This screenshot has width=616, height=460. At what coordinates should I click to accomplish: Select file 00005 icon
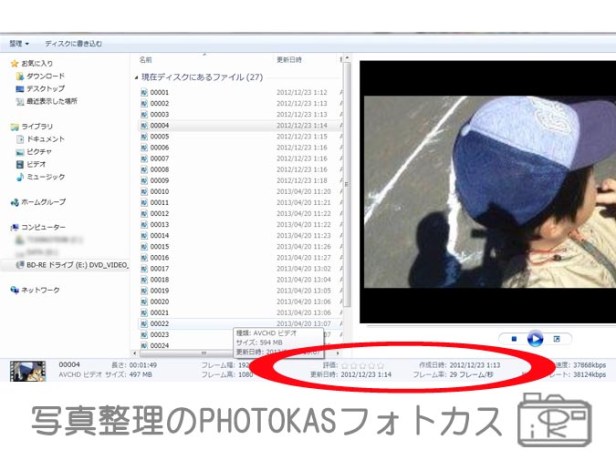[144, 137]
